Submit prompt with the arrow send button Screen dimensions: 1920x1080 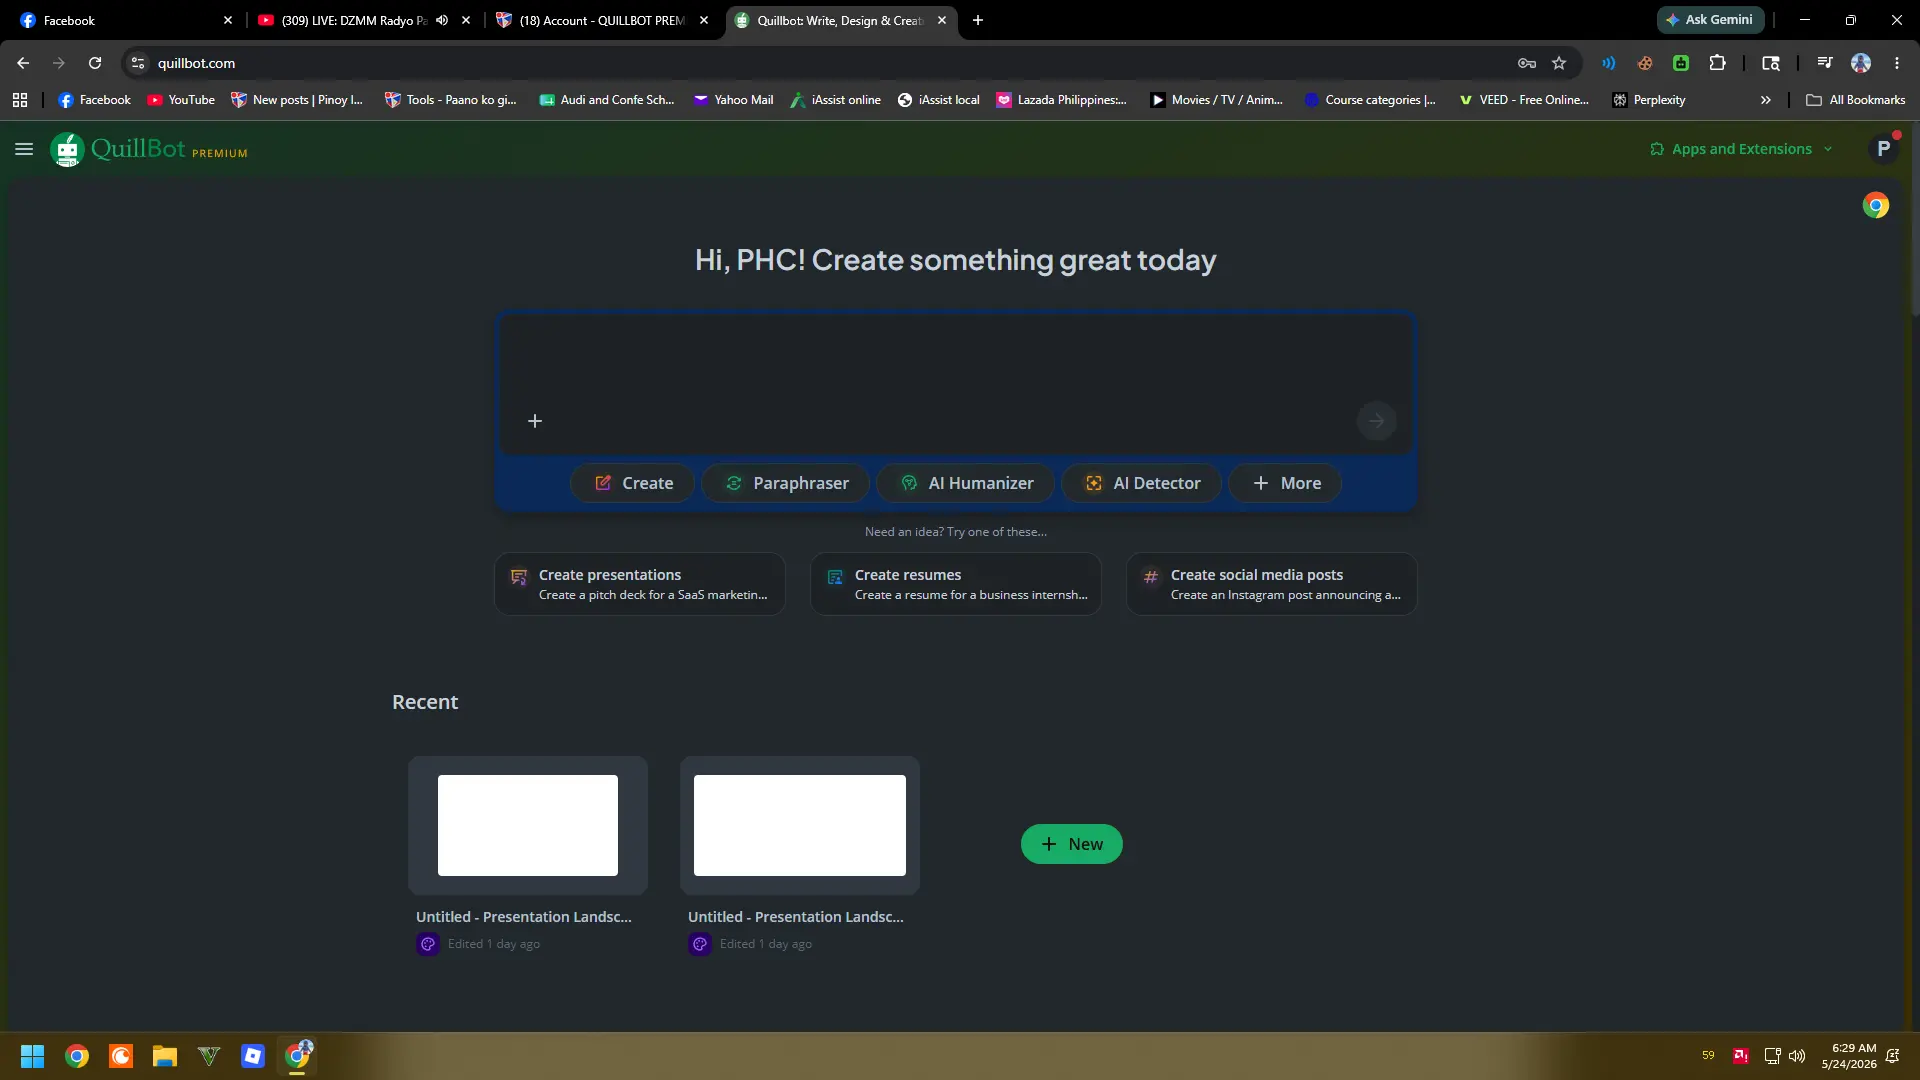(x=1376, y=421)
